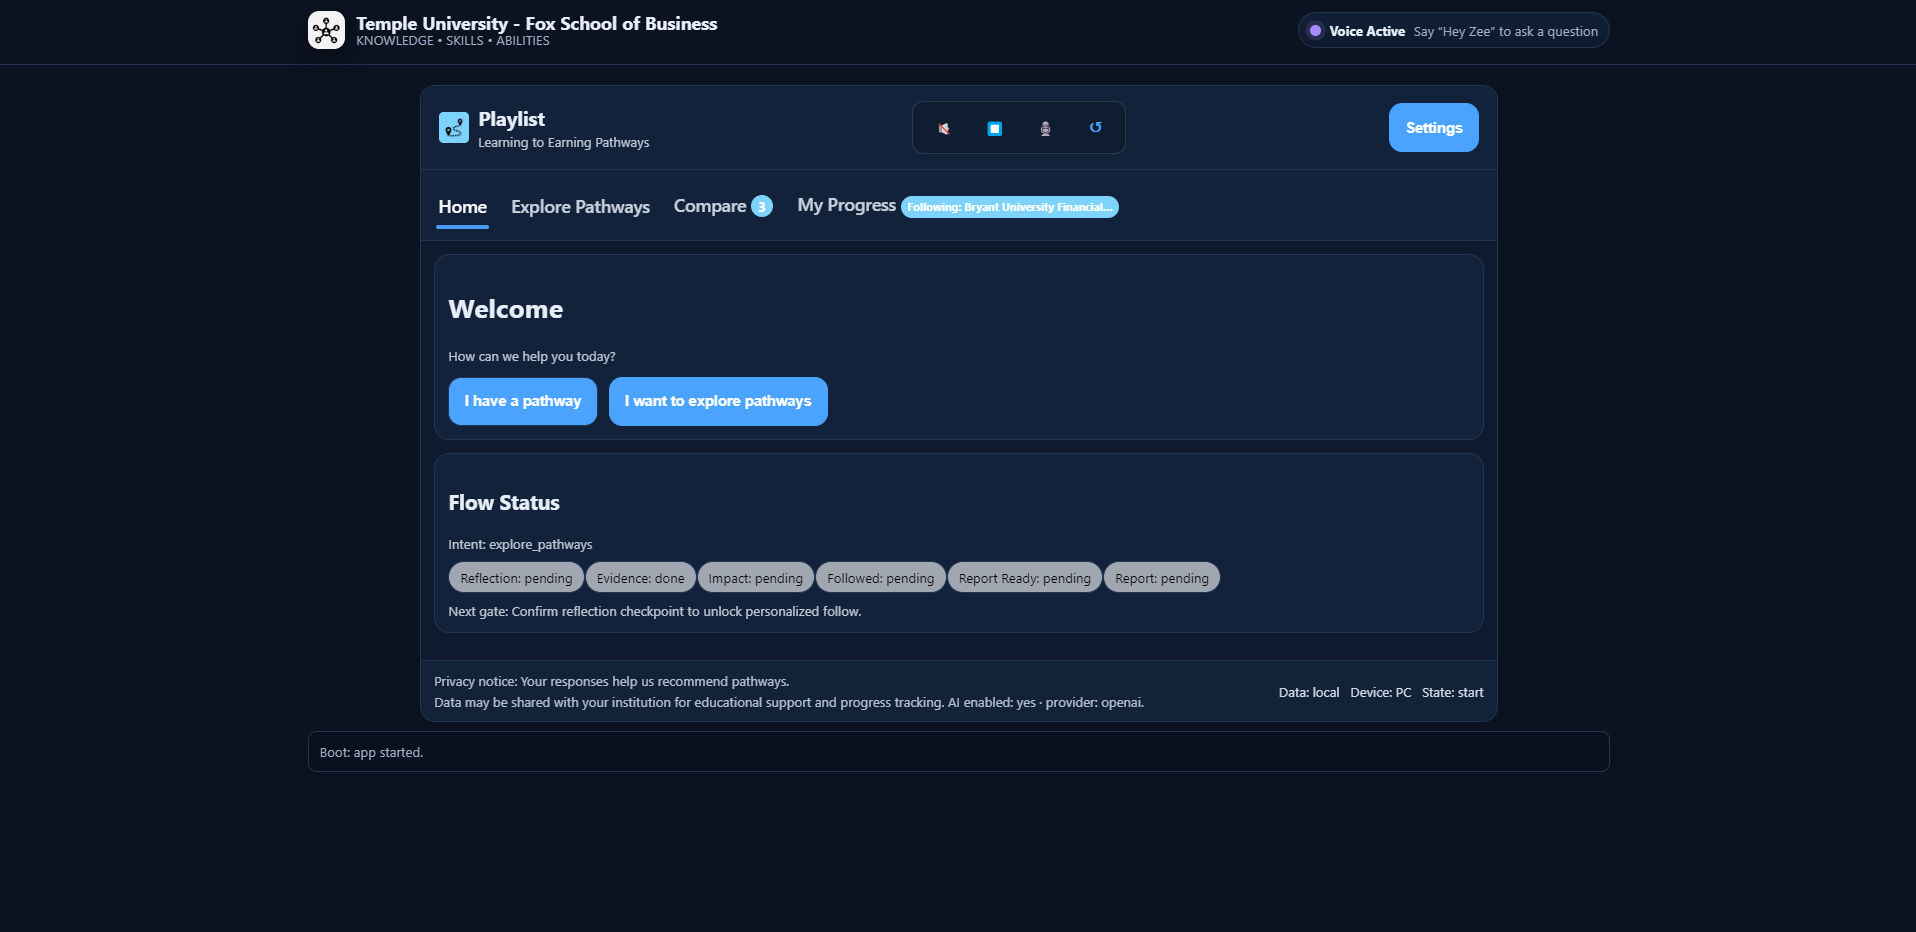Expand the Following Bryant University Financial badge
Screen dimensions: 1916x932
click(1009, 207)
